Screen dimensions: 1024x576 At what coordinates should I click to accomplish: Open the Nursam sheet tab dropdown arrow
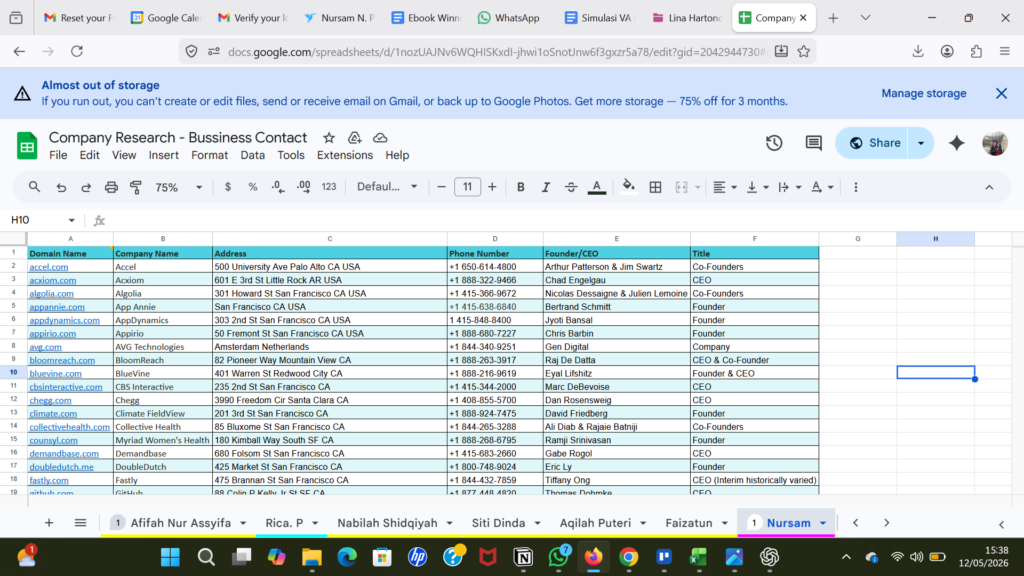(823, 523)
